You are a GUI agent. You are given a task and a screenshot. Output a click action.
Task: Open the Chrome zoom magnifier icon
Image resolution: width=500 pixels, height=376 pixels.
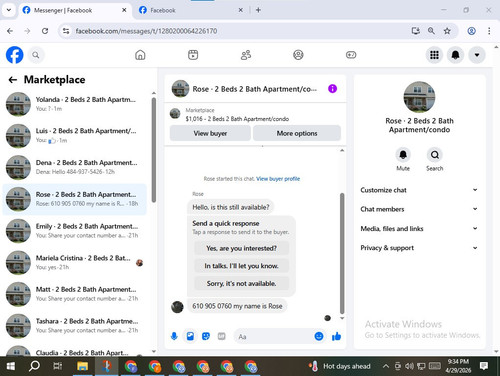pyautogui.click(x=431, y=31)
